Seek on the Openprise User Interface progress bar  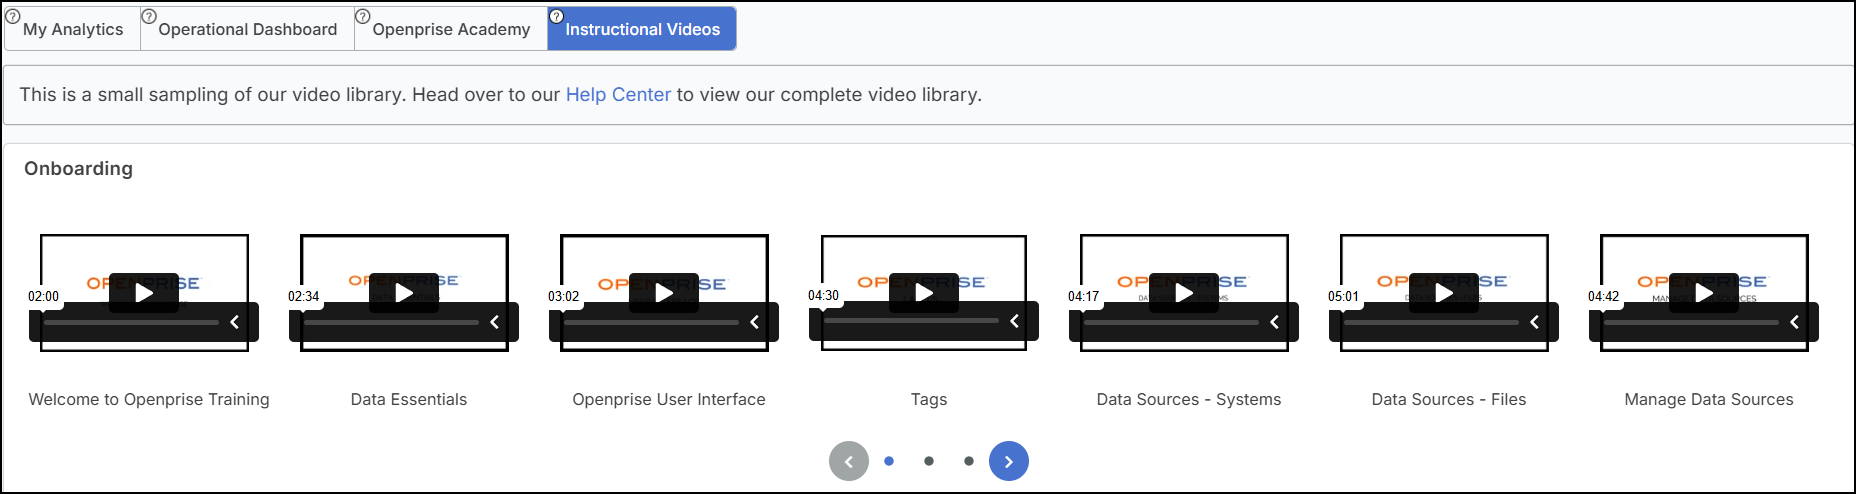coord(651,322)
